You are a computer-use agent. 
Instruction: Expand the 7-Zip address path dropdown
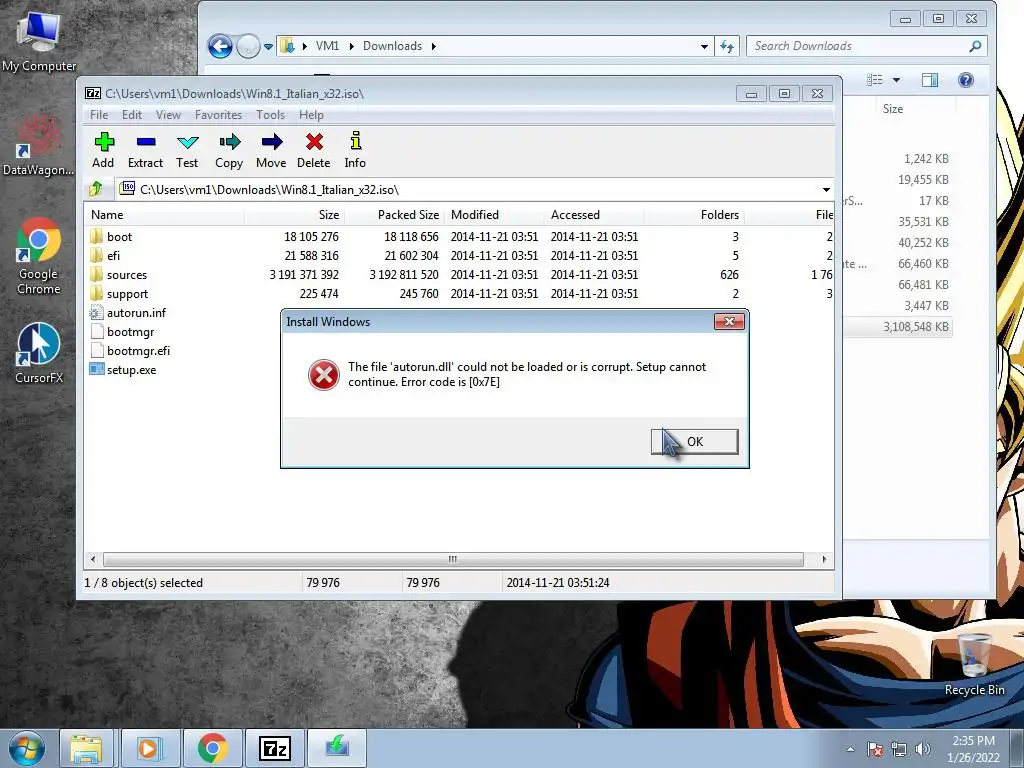(x=826, y=189)
